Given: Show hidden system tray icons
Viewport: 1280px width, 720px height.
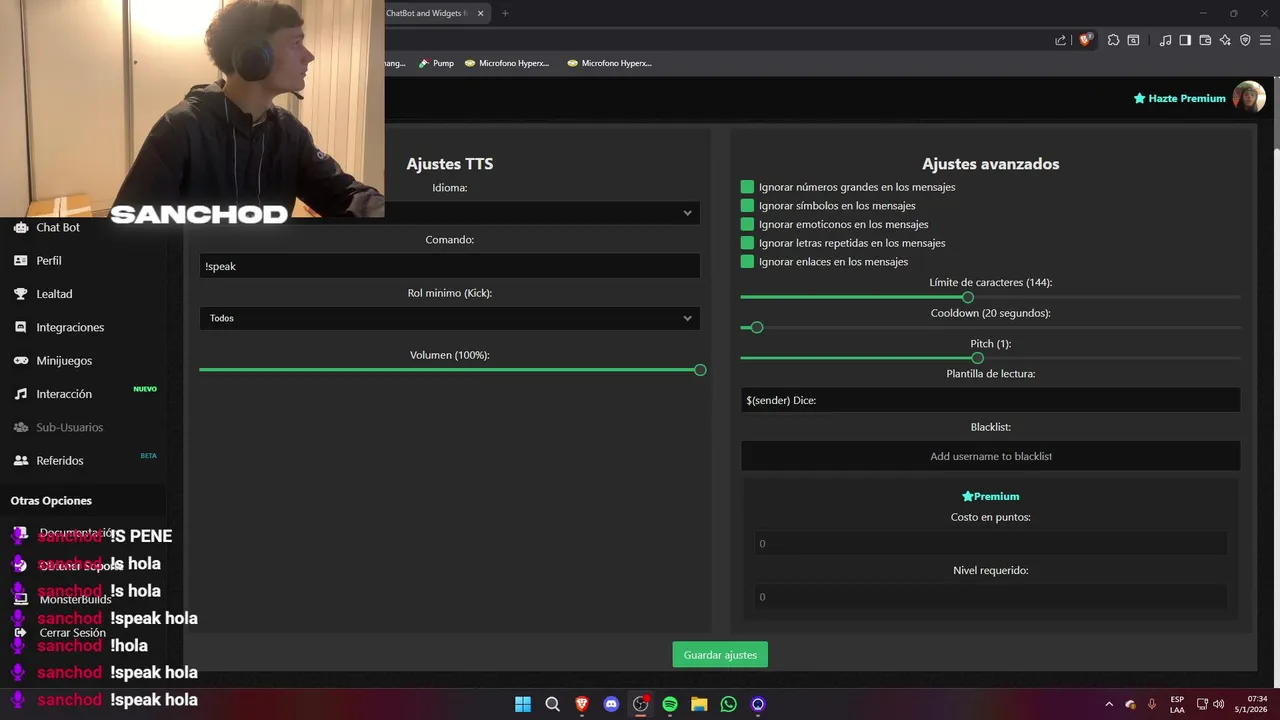Looking at the screenshot, I should pos(1108,704).
